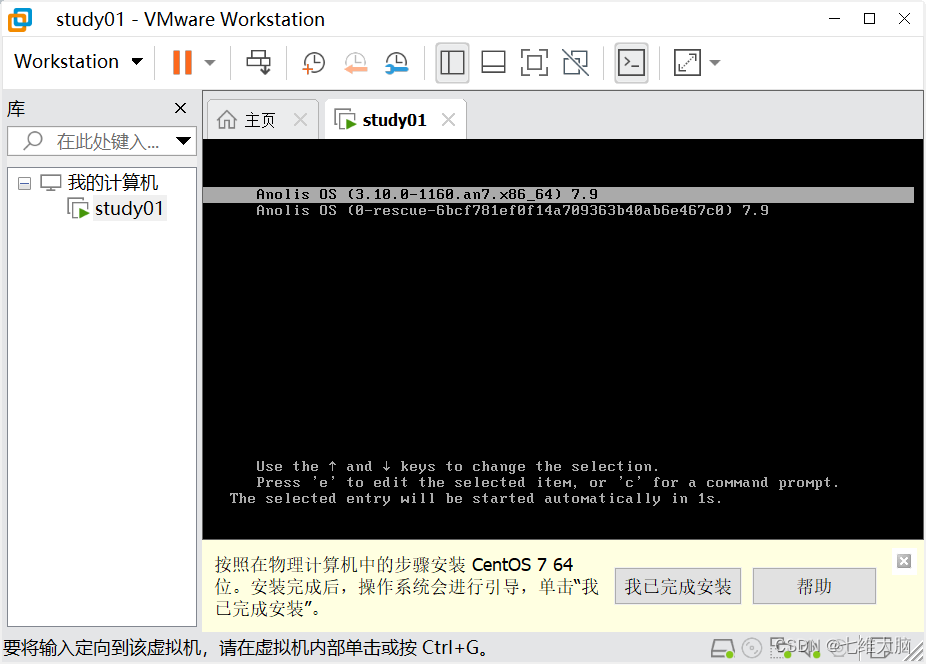The height and width of the screenshot is (664, 926).
Task: Send Ctrl+Alt+Del to virtual machine
Action: (x=259, y=62)
